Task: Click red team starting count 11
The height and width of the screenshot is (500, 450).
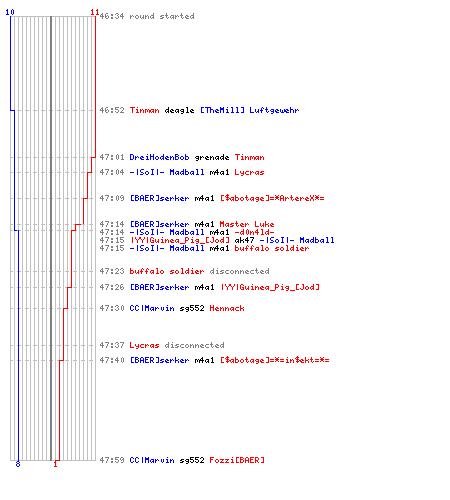Action: (95, 12)
